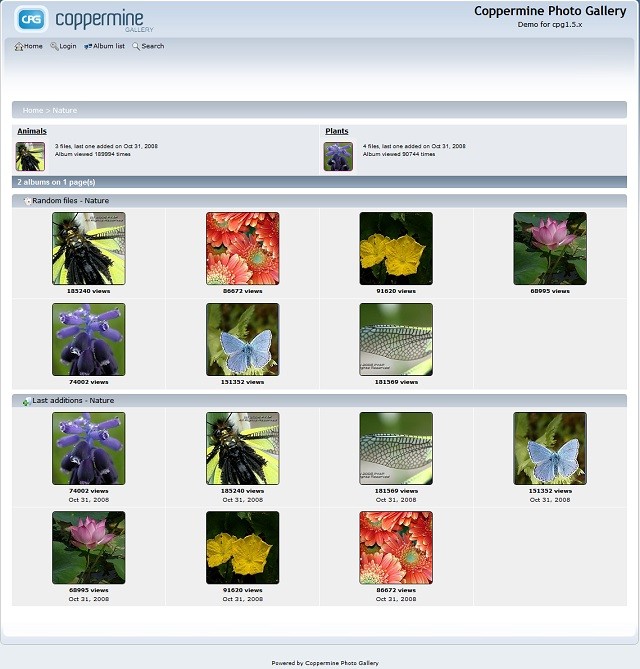The height and width of the screenshot is (669, 640).
Task: Open random purple hyacinth photo with 74002 views
Action: (x=89, y=340)
